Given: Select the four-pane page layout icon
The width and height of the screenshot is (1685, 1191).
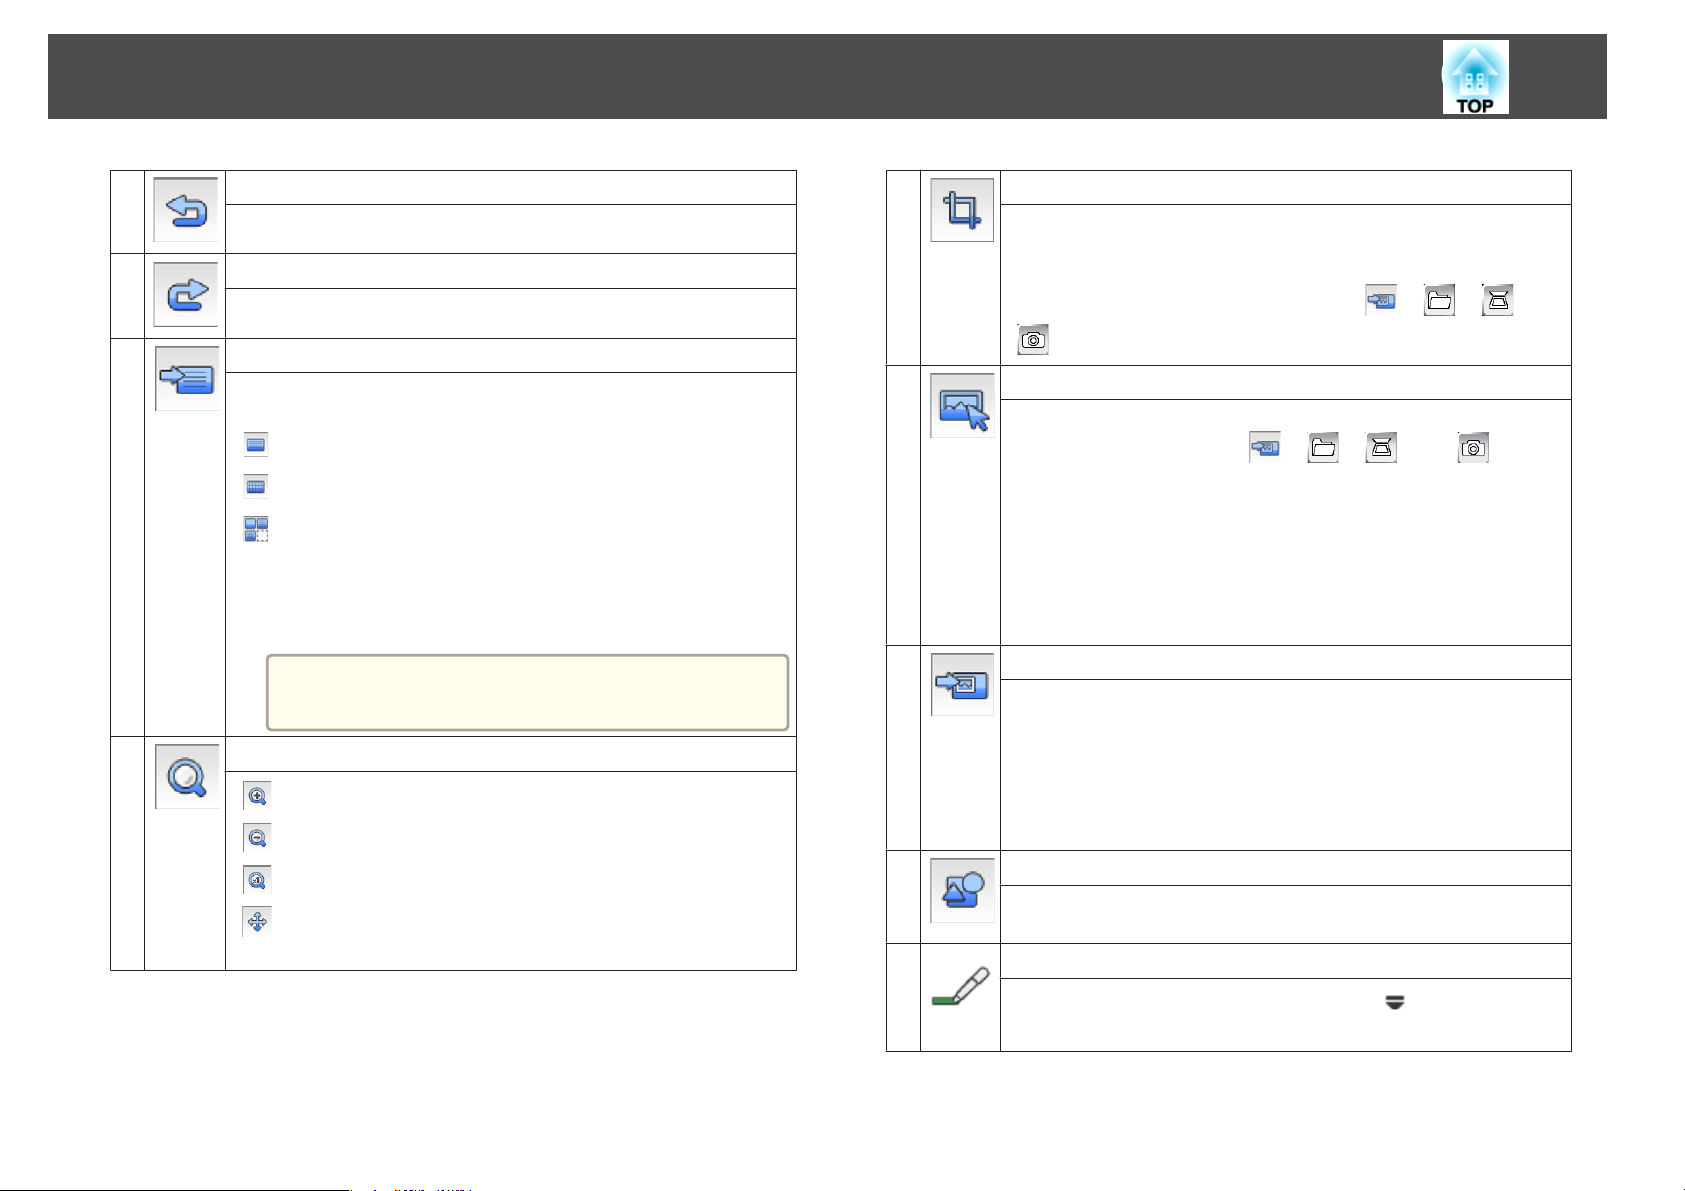Looking at the screenshot, I should pos(256,529).
